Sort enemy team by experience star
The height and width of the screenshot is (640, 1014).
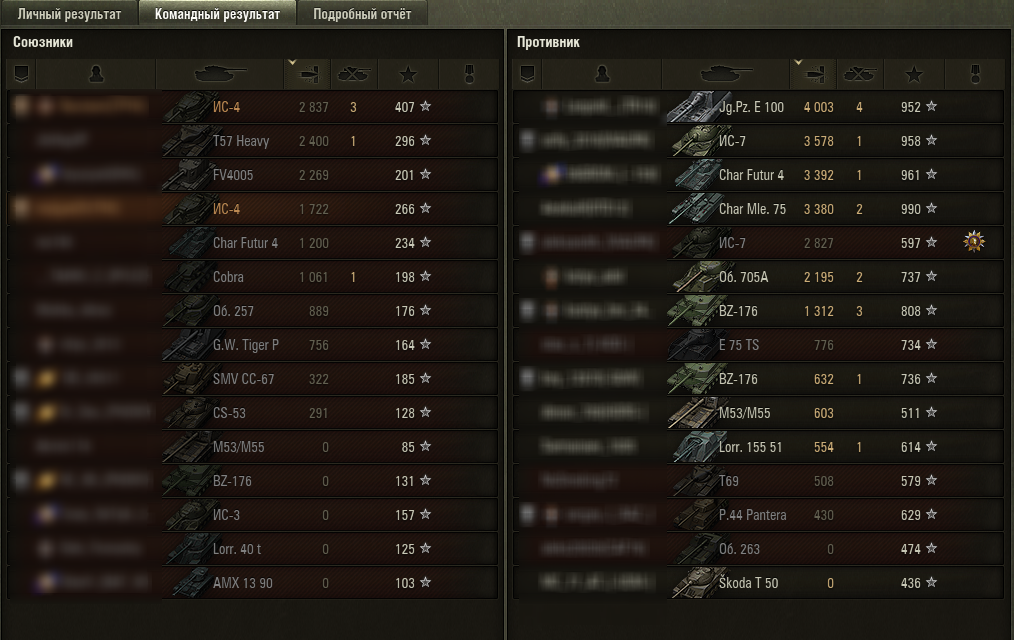[x=914, y=74]
